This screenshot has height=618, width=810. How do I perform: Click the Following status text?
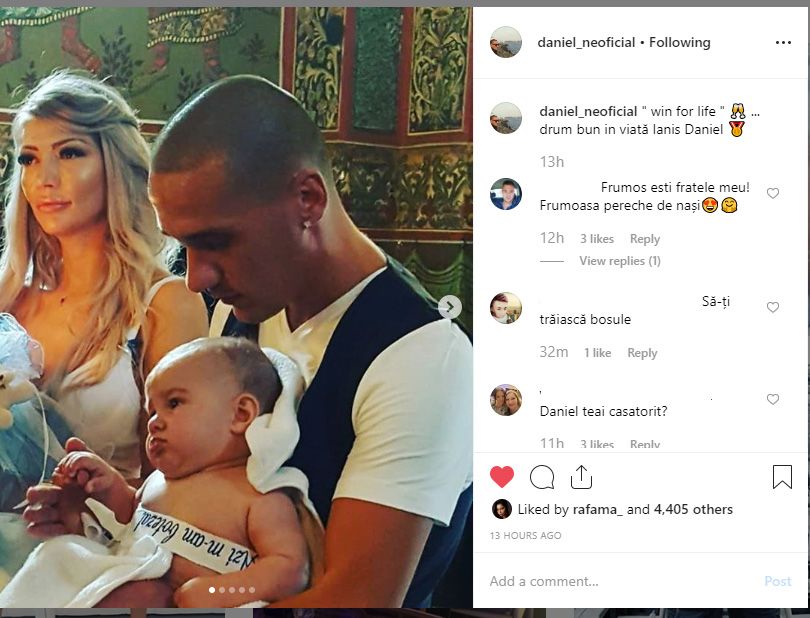(x=679, y=42)
